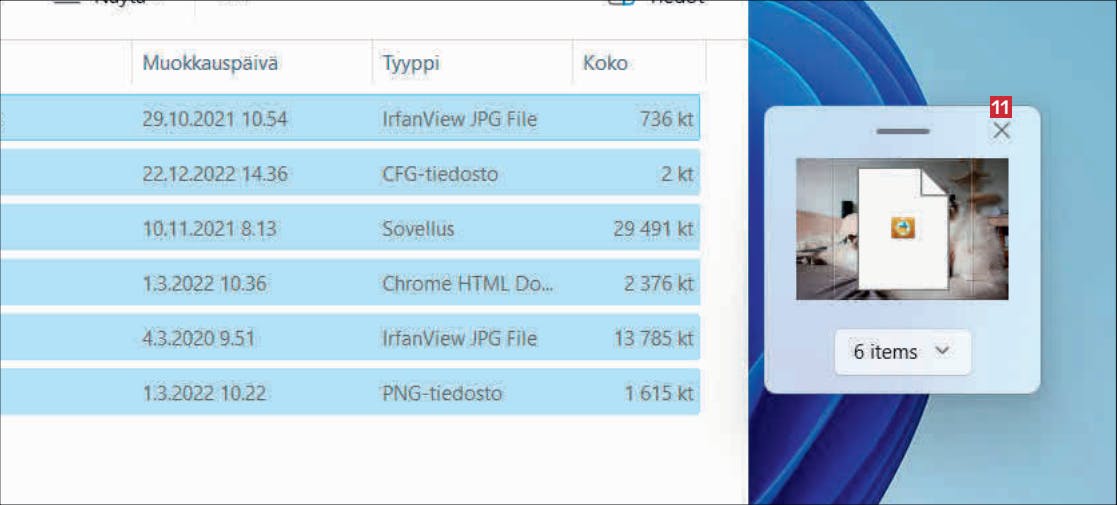Click the 29.10.2021 10.54 date cell
The height and width of the screenshot is (505, 1117).
coord(214,119)
